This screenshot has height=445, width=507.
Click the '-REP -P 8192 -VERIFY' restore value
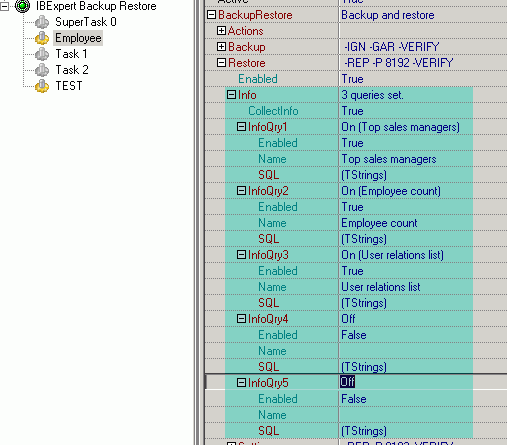click(399, 63)
